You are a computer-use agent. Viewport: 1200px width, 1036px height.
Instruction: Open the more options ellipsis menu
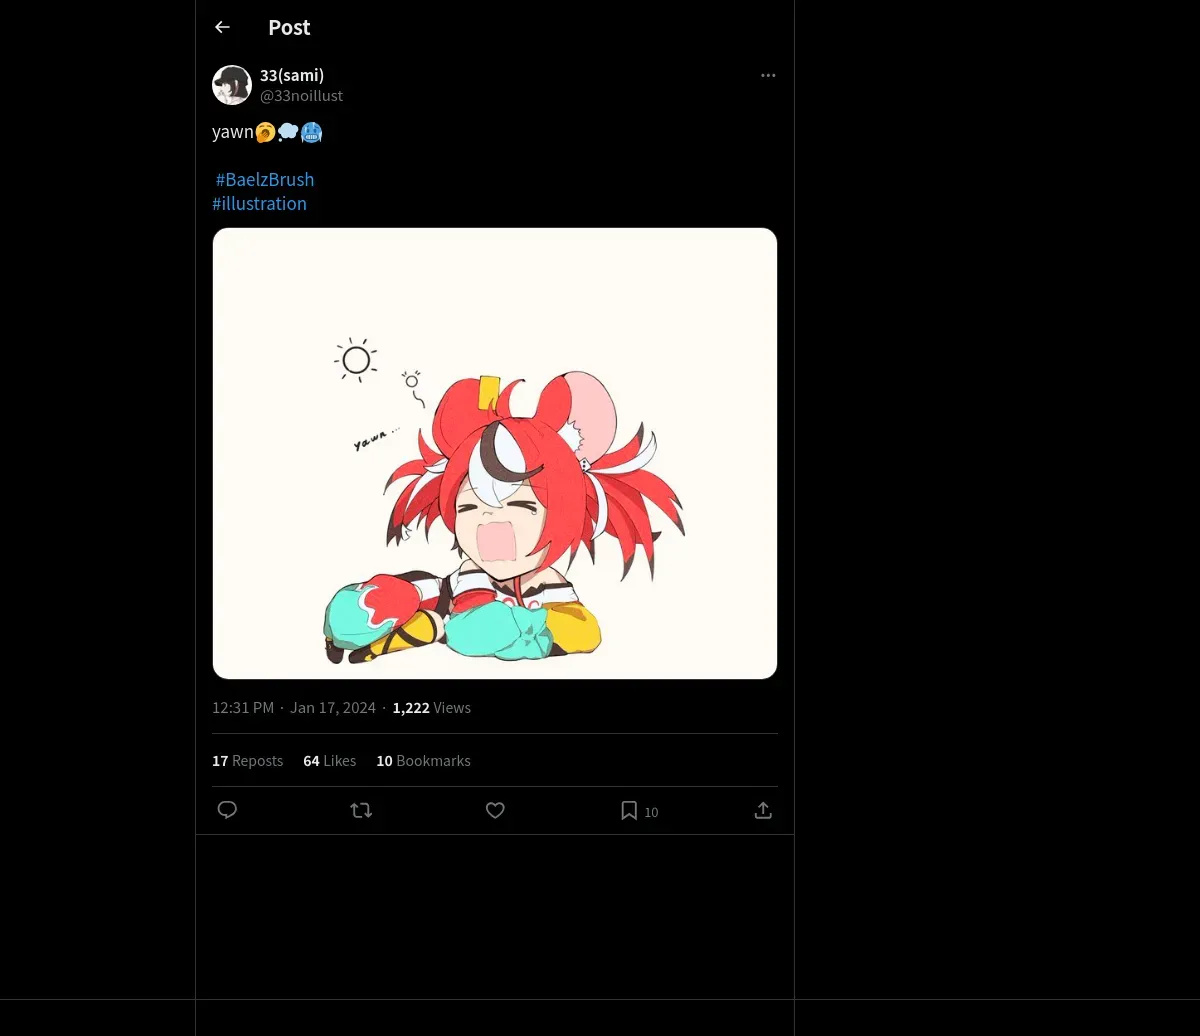pos(768,75)
